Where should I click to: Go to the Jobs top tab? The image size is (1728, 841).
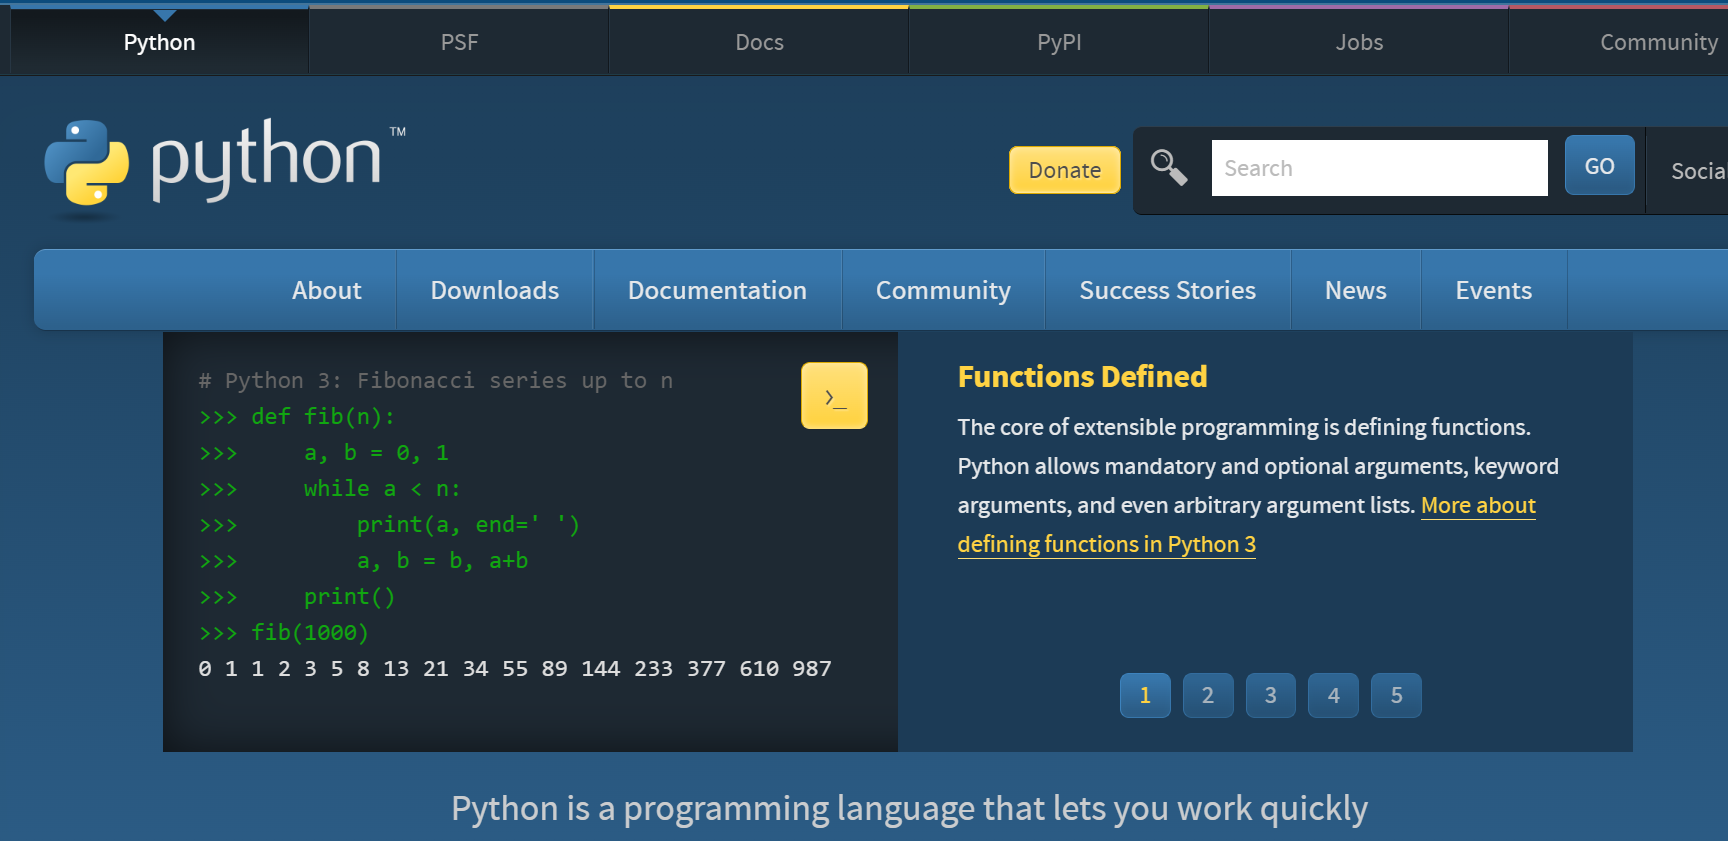(x=1359, y=42)
